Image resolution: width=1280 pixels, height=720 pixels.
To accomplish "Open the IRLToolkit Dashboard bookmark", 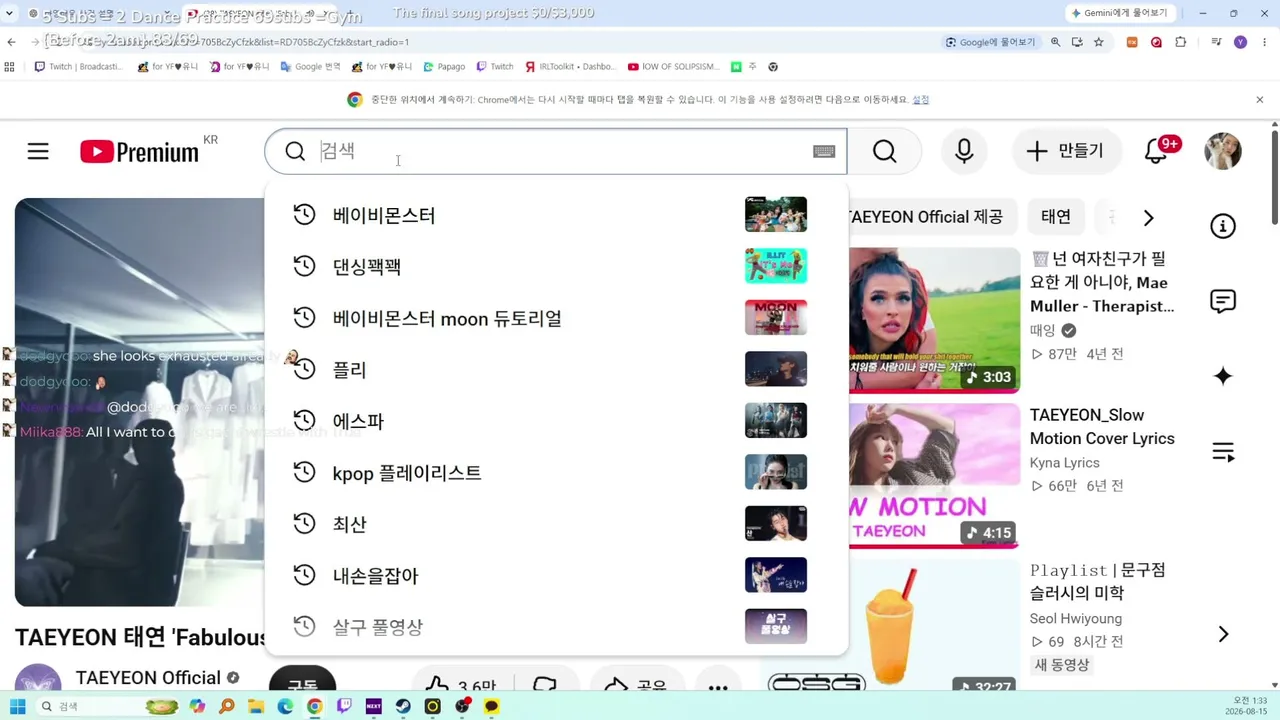I will point(571,67).
